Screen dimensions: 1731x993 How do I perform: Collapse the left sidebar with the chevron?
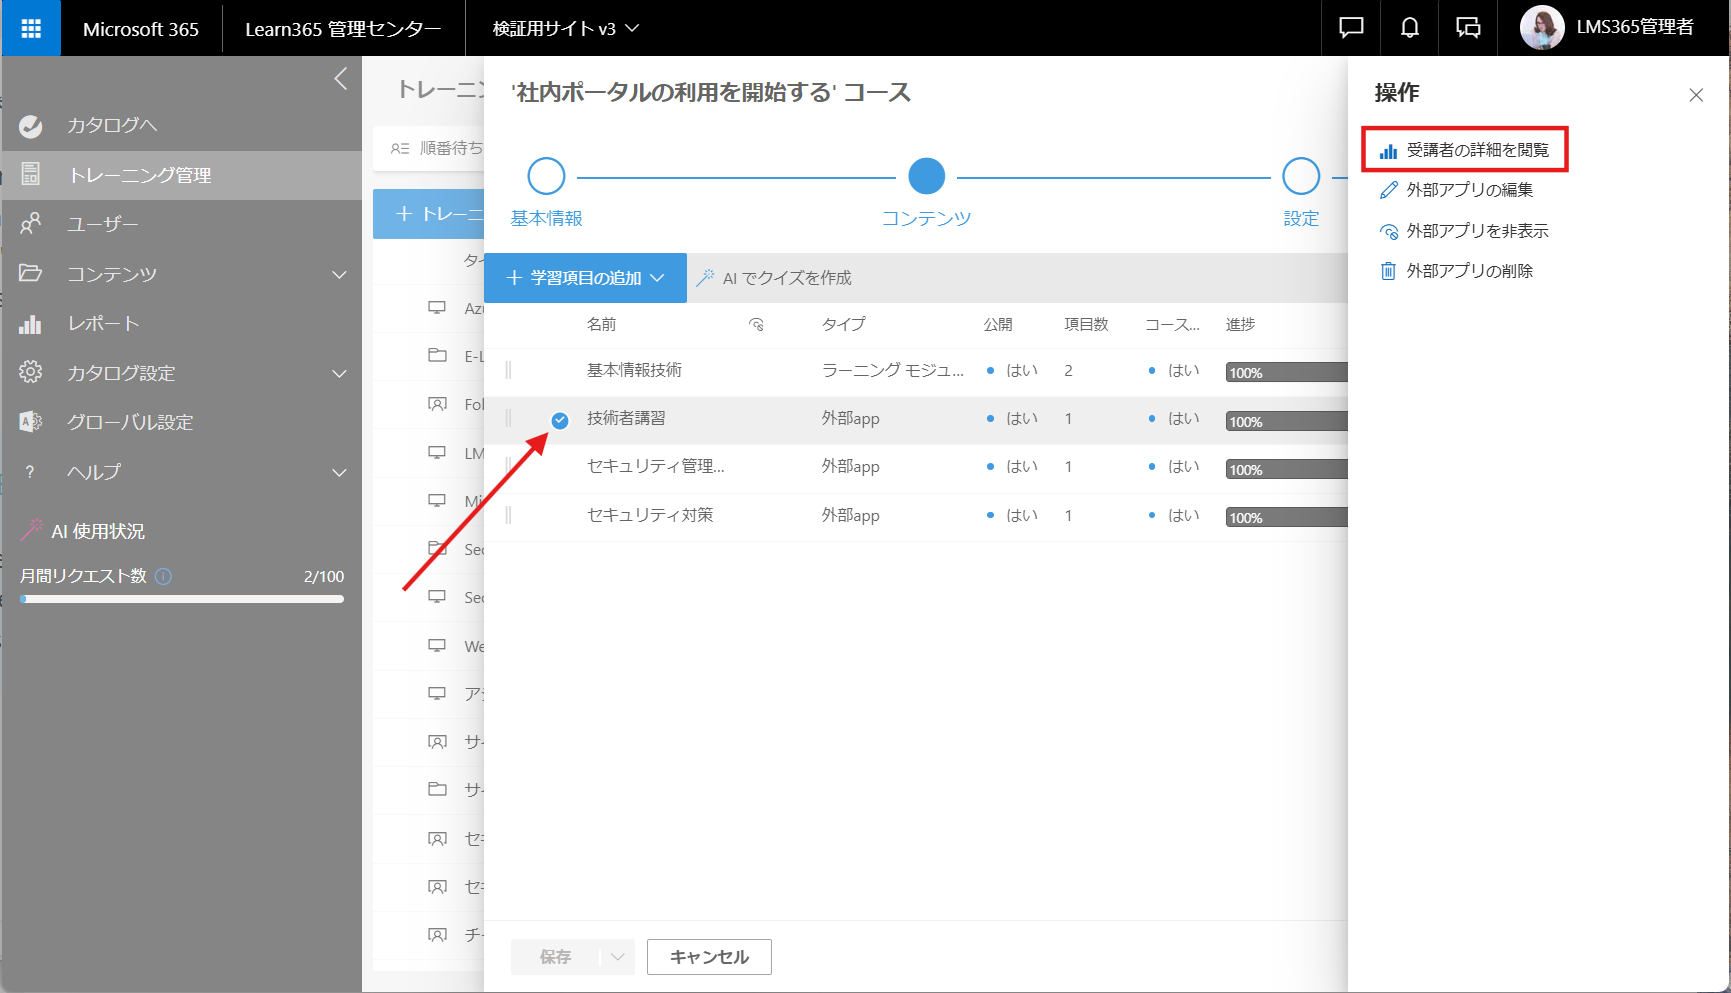tap(340, 79)
